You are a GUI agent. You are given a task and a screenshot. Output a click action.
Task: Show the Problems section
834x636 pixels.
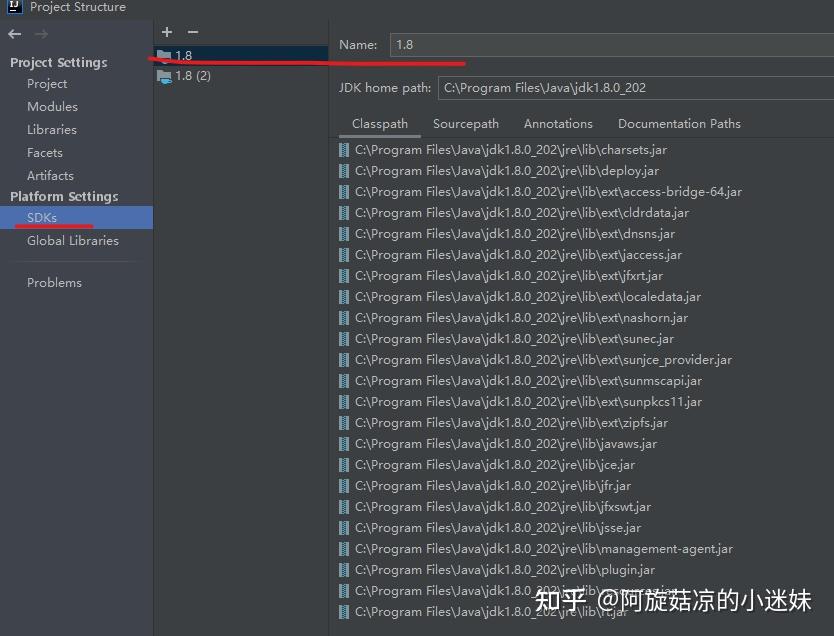point(54,282)
